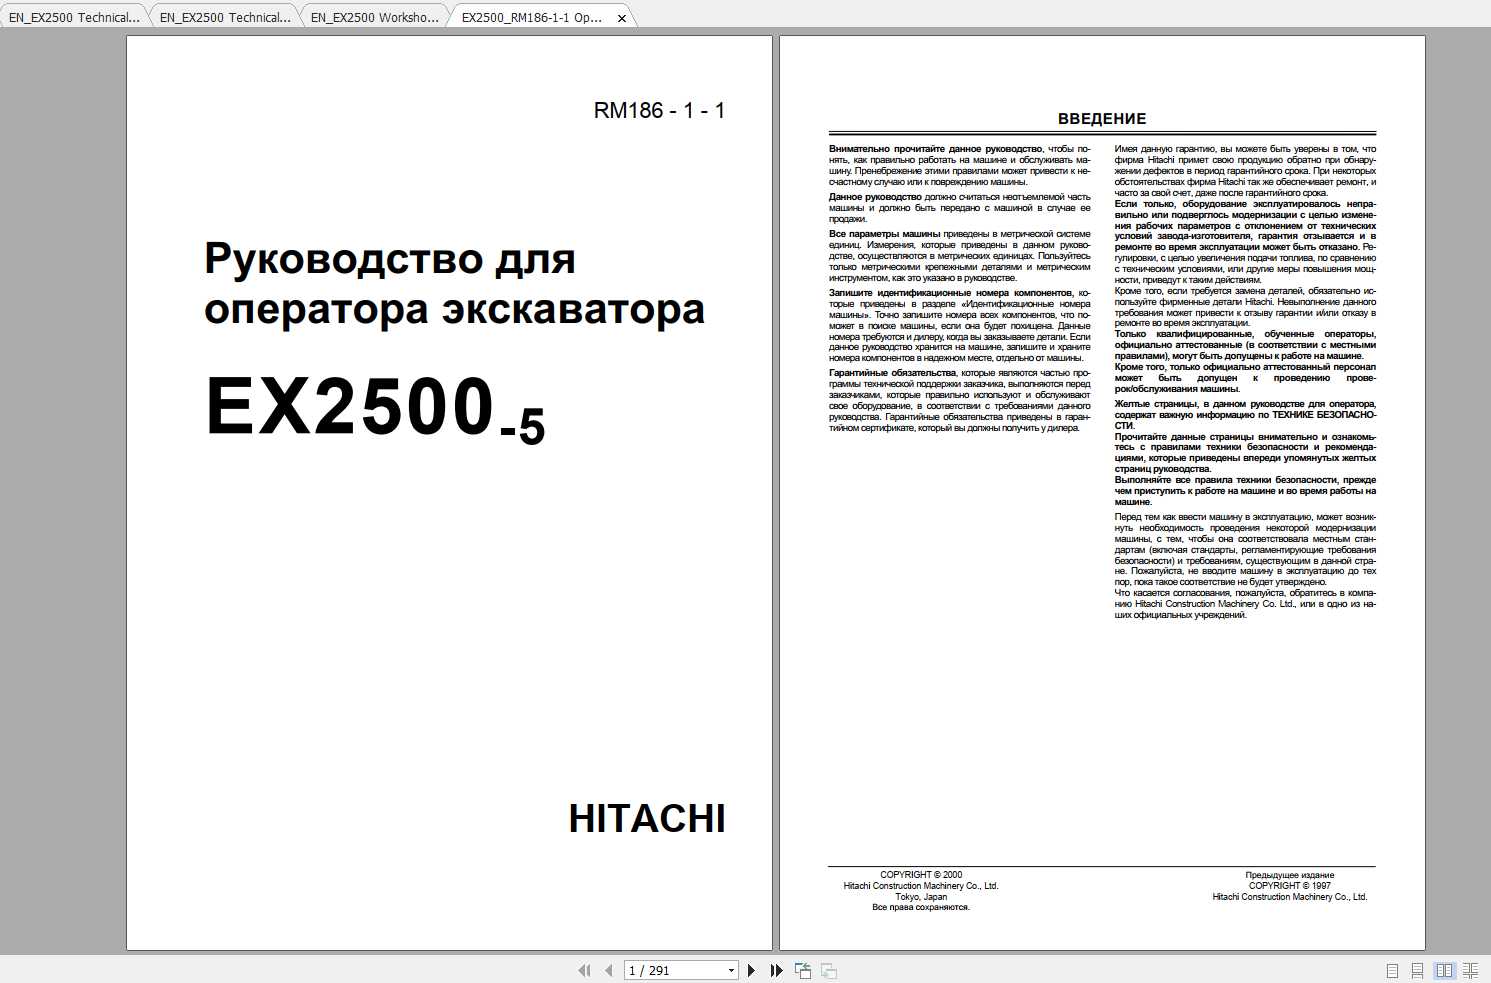Image resolution: width=1491 pixels, height=983 pixels.
Task: Choose continuous facing pages layout
Action: coord(1470,969)
